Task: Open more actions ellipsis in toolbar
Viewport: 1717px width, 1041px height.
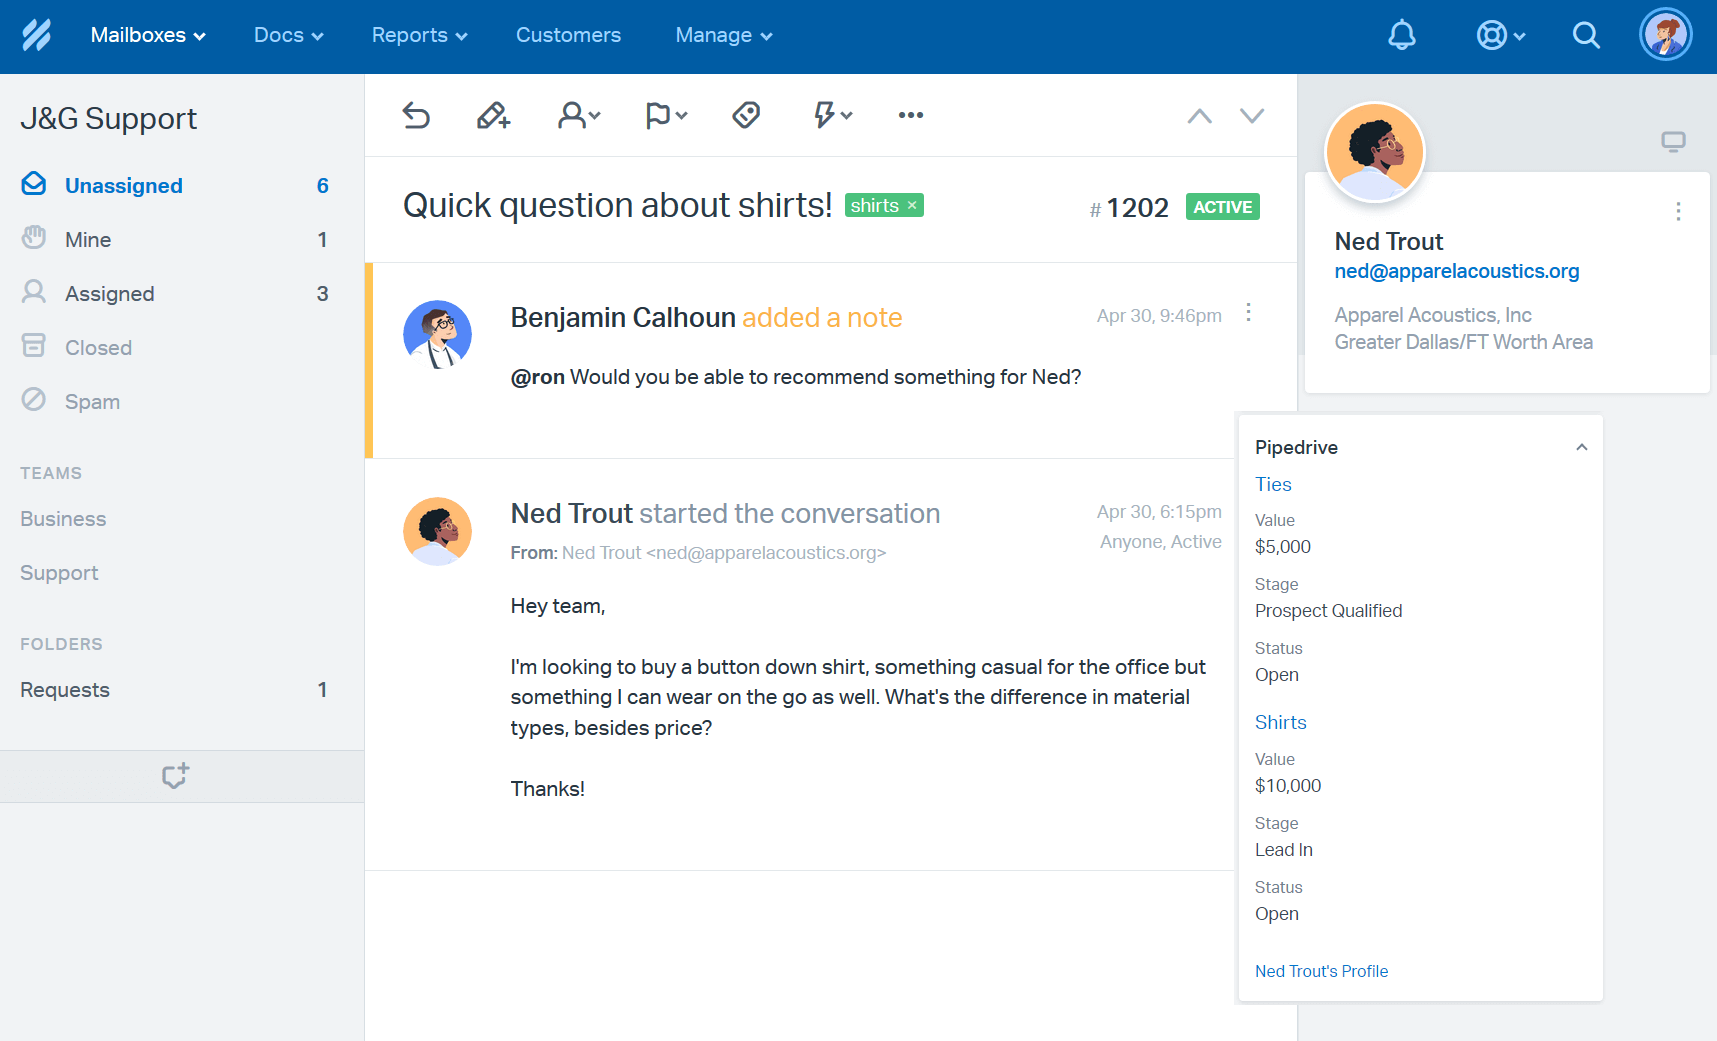Action: (x=910, y=116)
